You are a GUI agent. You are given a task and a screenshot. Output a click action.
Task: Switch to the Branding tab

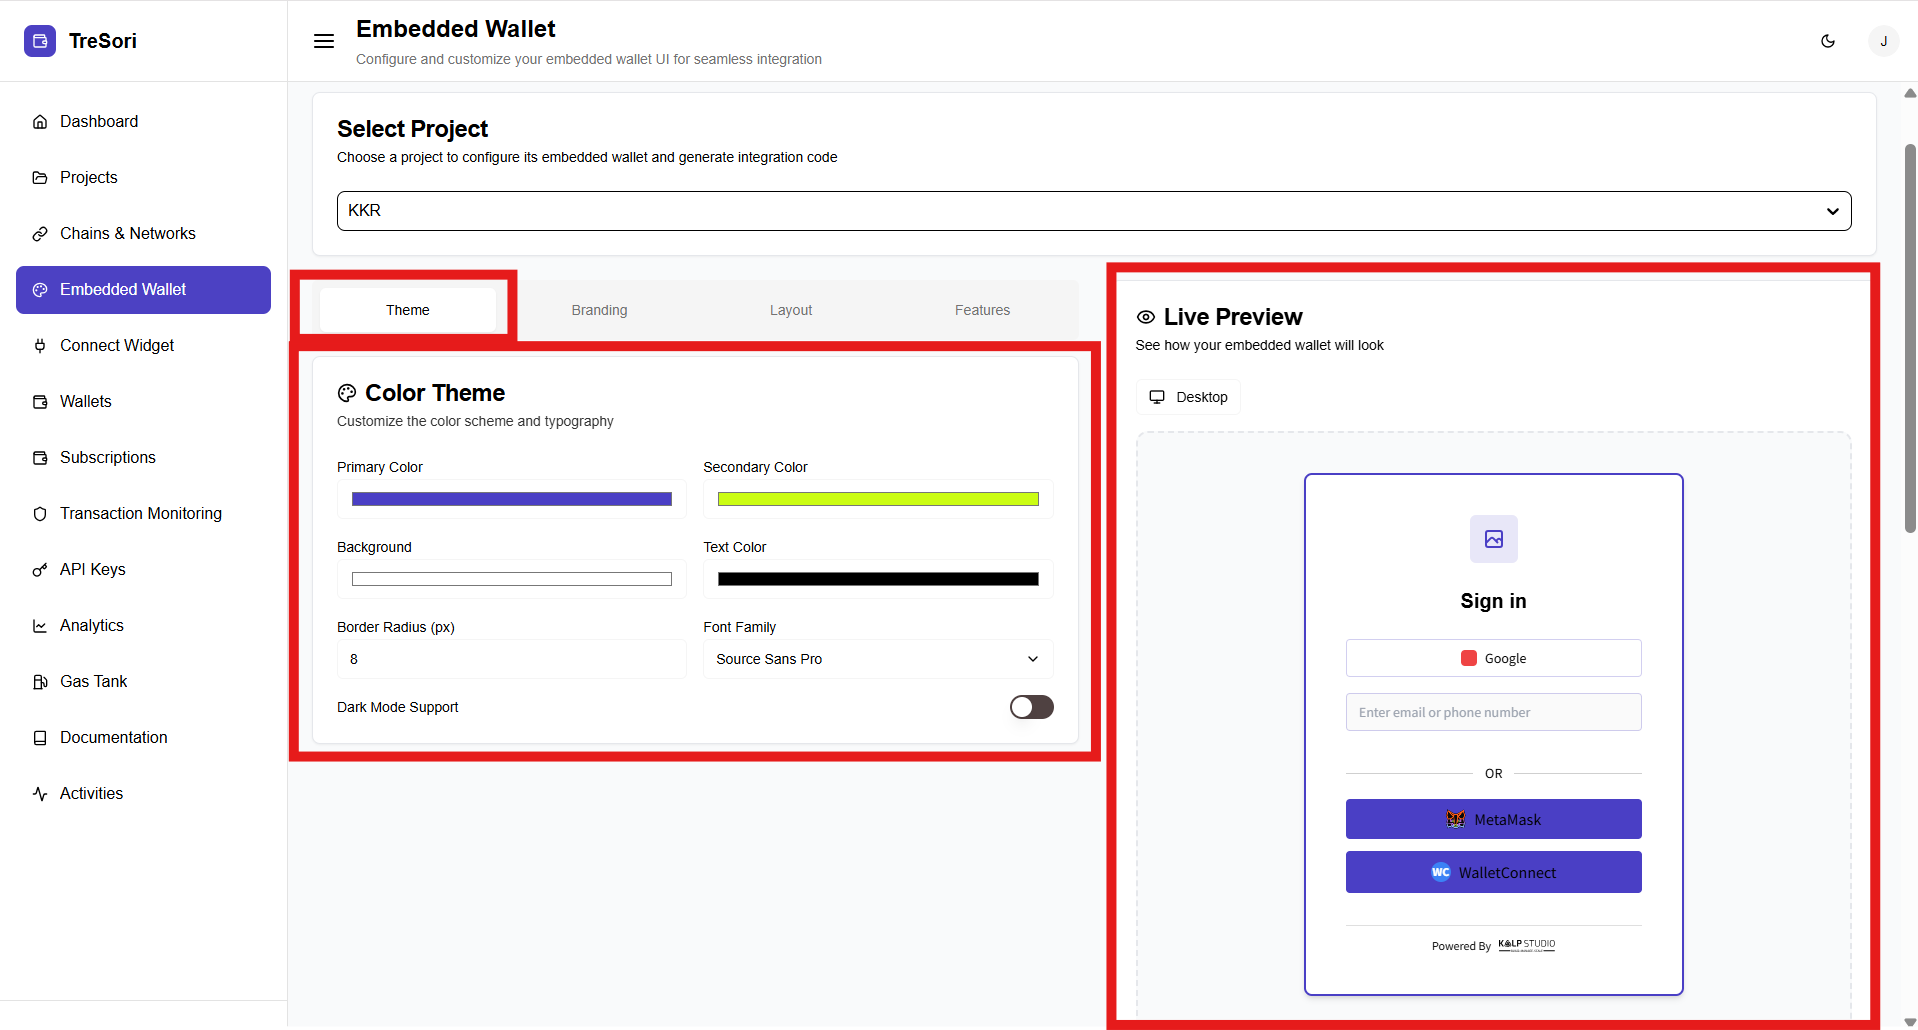pyautogui.click(x=599, y=310)
